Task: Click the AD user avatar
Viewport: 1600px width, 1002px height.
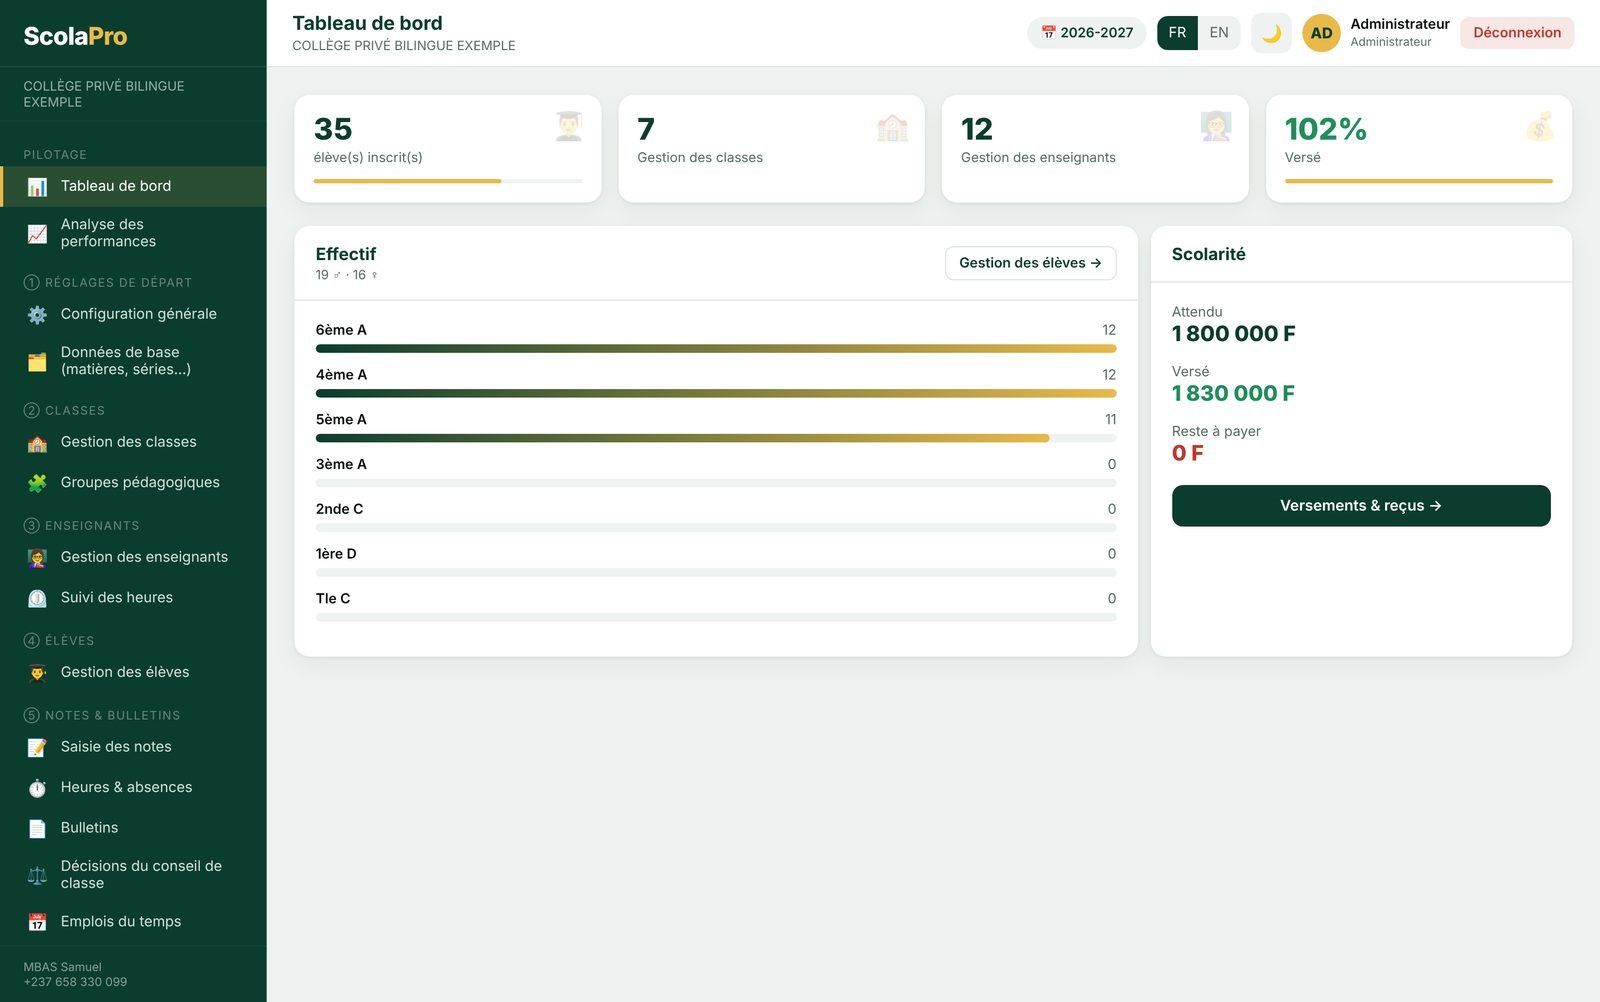Action: (x=1321, y=33)
